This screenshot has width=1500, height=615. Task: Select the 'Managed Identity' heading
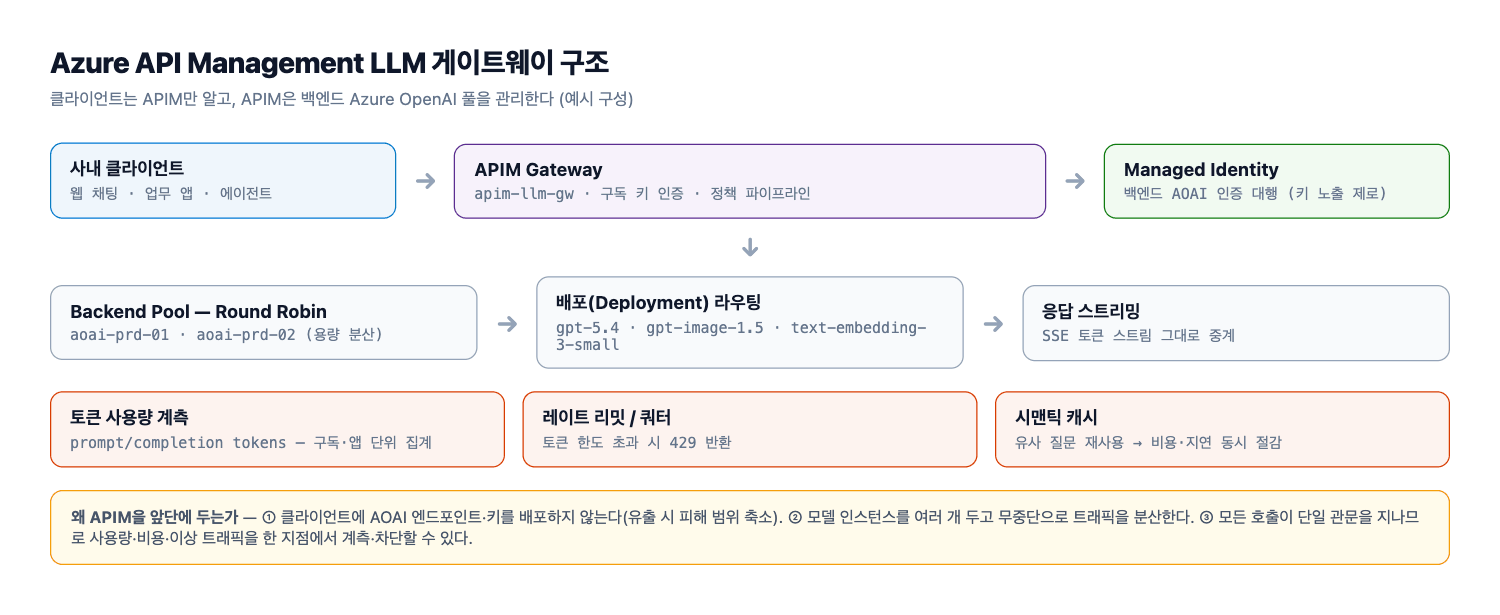(1201, 169)
